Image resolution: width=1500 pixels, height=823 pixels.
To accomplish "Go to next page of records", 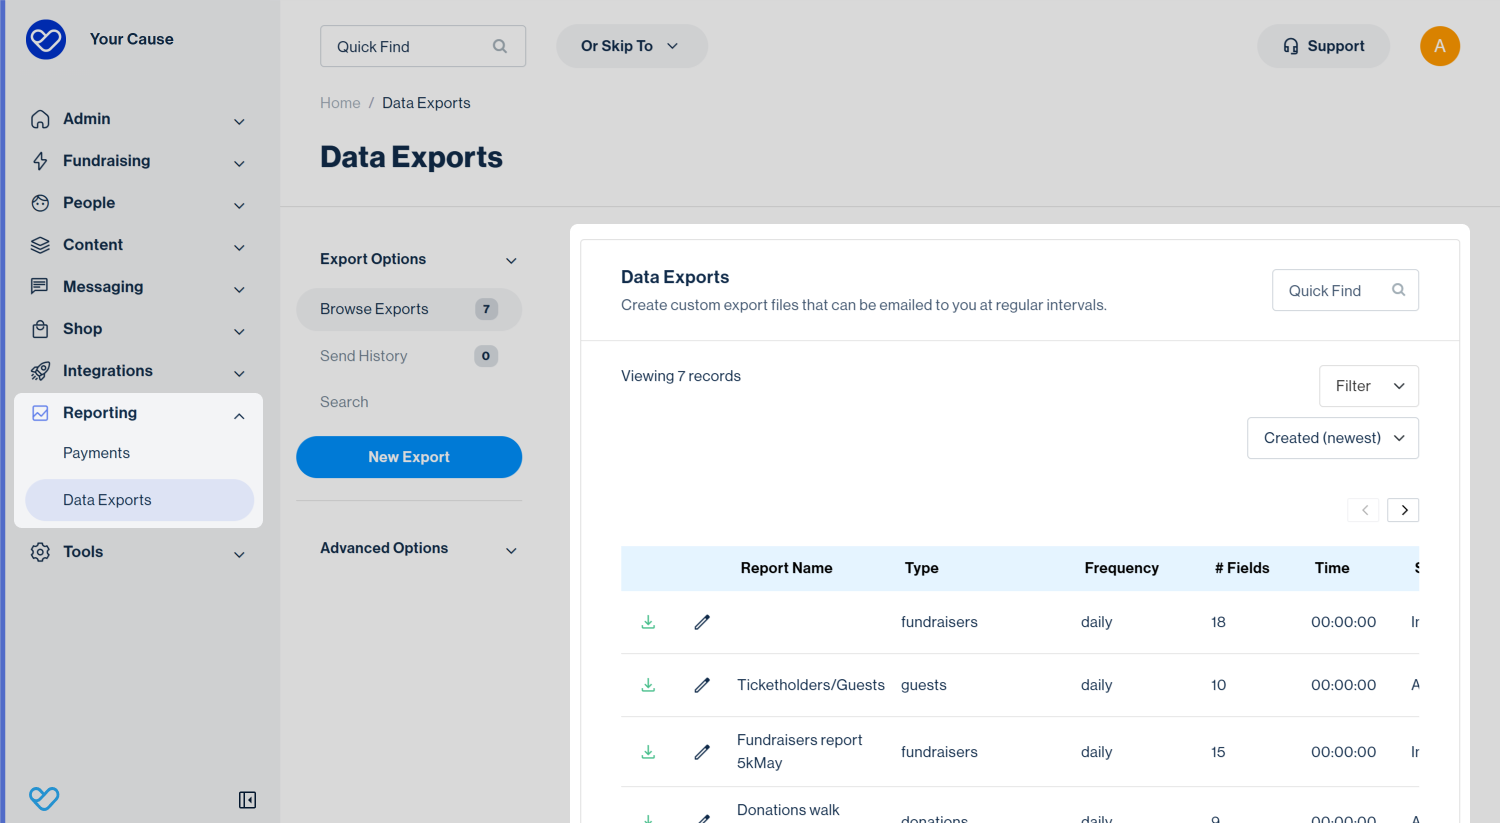I will (x=1404, y=510).
